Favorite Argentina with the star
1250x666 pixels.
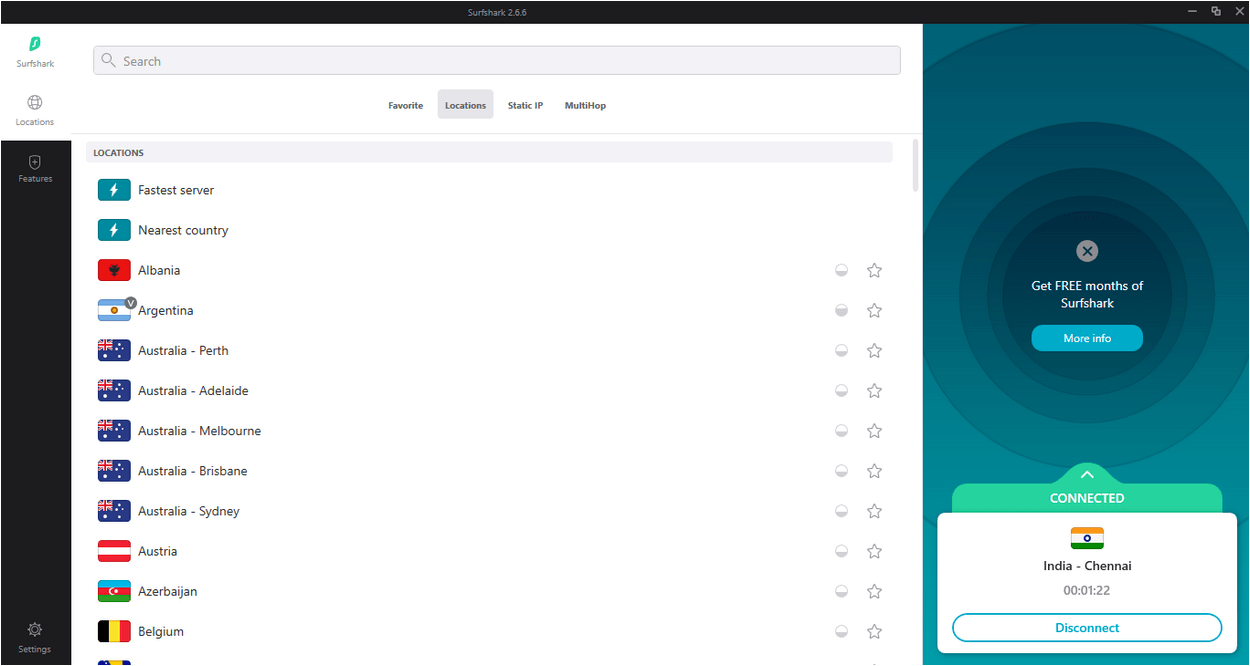[875, 310]
